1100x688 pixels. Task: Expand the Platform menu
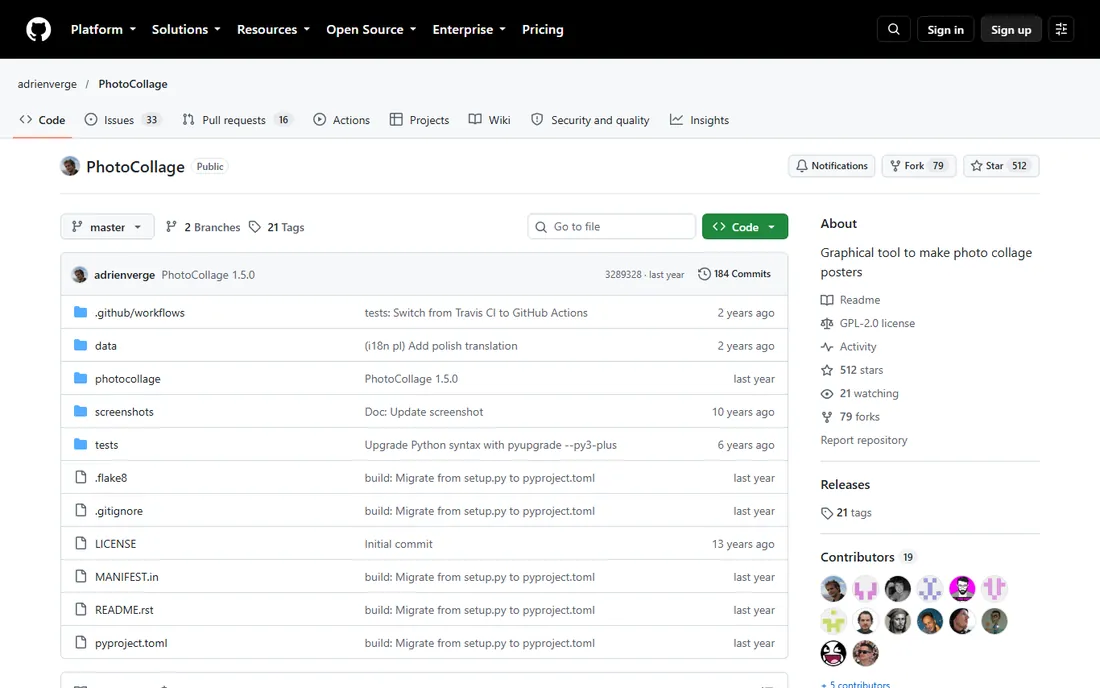pyautogui.click(x=103, y=29)
